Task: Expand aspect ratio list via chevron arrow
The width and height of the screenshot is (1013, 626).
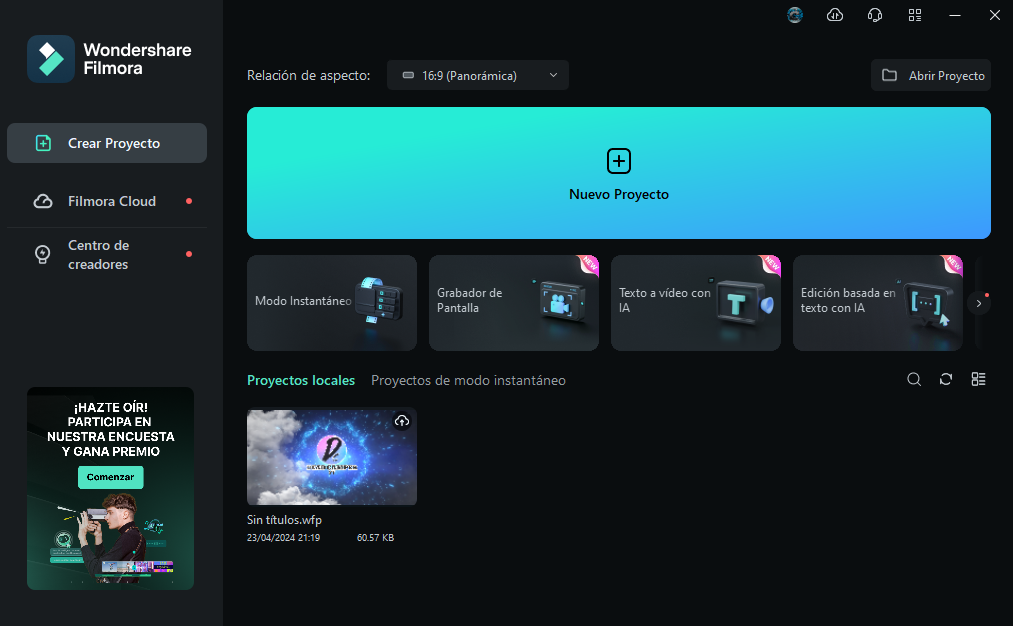Action: 554,75
